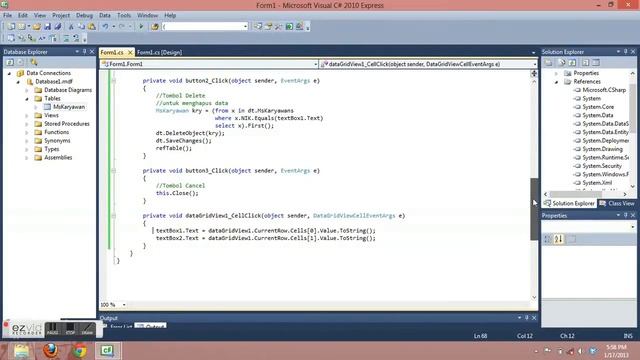Screen dimensions: 640x360
Task: Click View Code icon in Solution Explorer toolbar
Action: [x=585, y=62]
